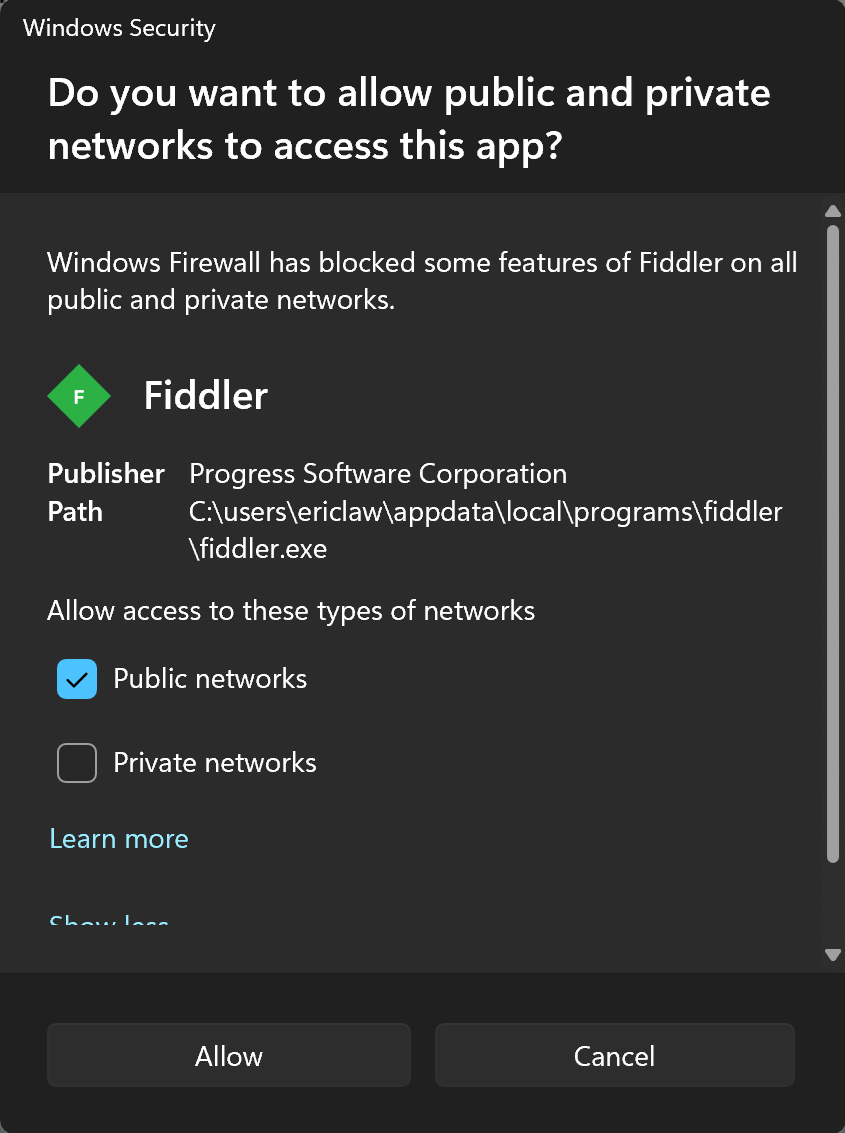The width and height of the screenshot is (845, 1133).
Task: Click the green Fiddler diamond icon
Action: pyautogui.click(x=79, y=396)
